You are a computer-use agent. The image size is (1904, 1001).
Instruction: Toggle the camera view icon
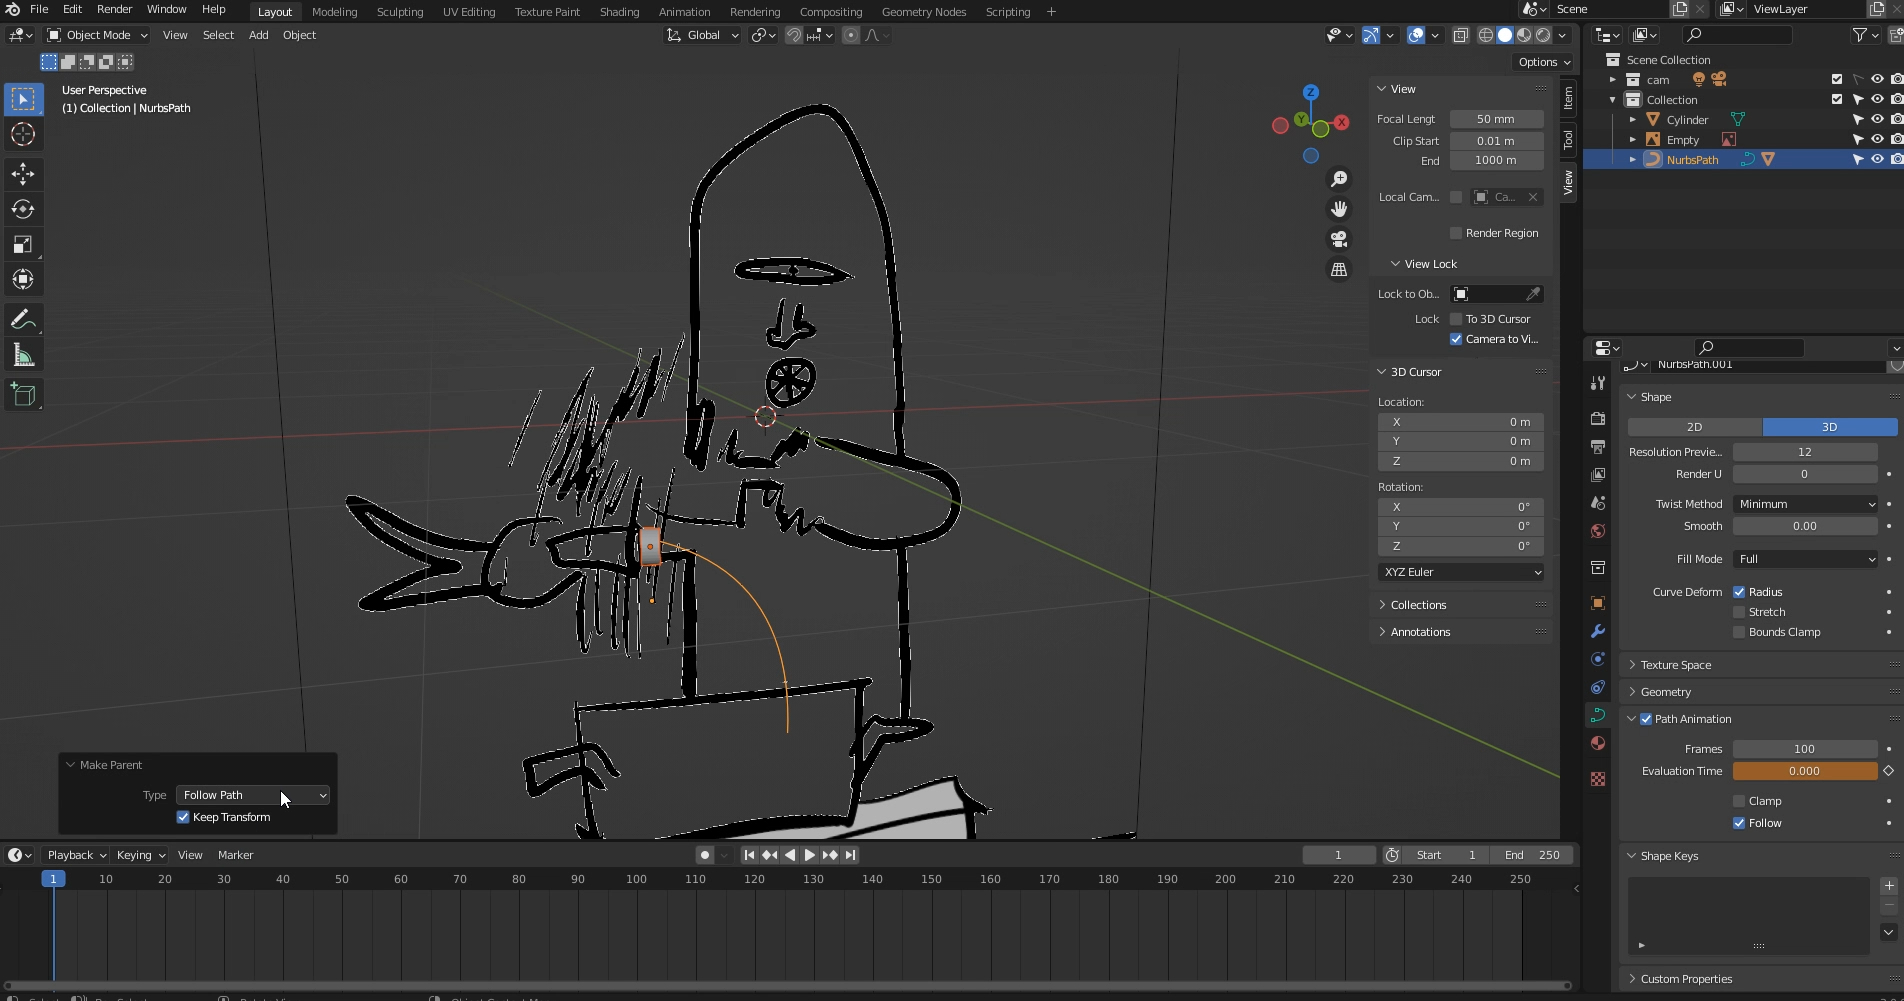pos(1338,239)
